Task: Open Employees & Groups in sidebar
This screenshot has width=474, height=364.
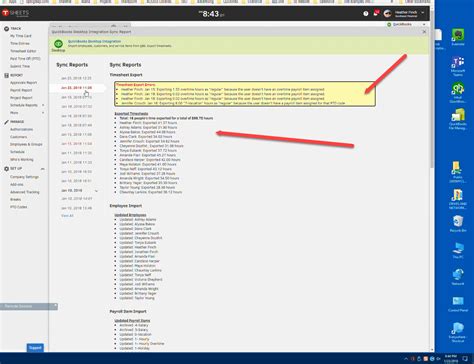Action: tap(26, 144)
